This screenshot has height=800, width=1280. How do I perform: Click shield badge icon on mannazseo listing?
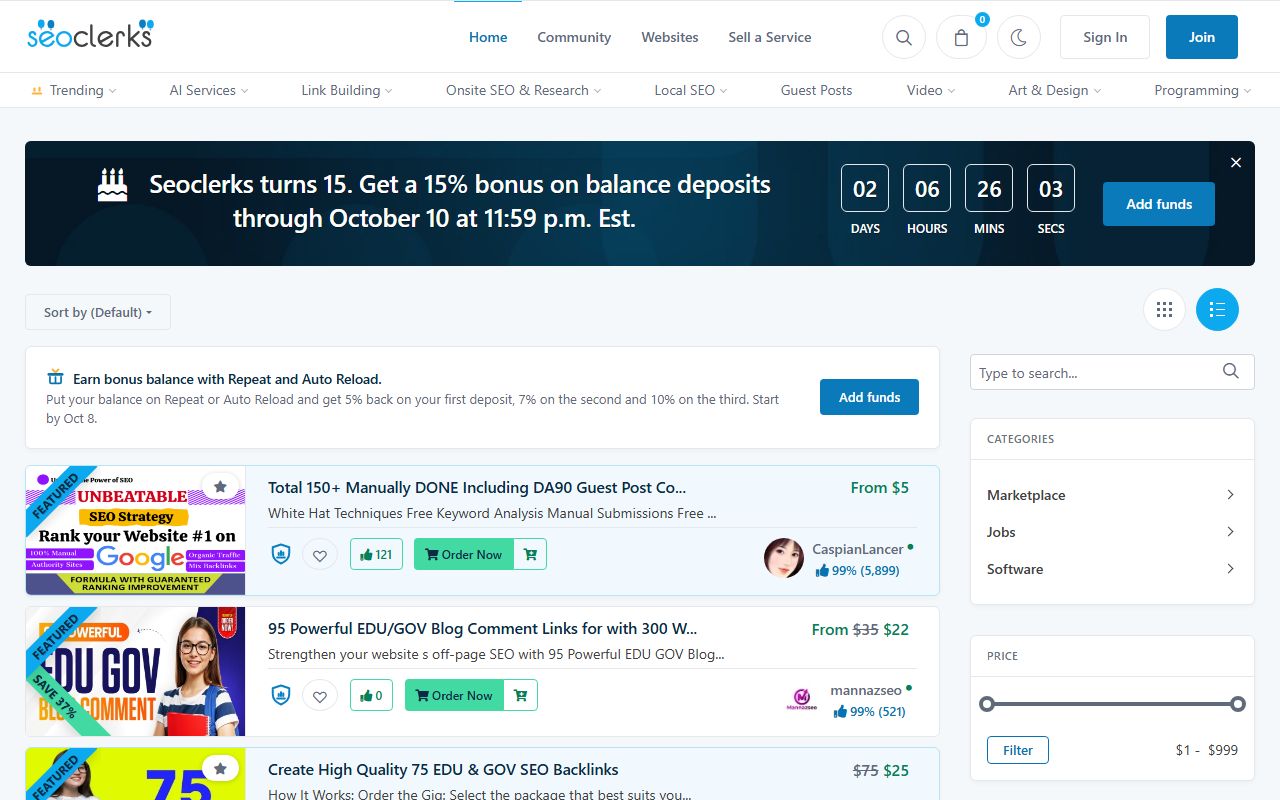pos(281,695)
